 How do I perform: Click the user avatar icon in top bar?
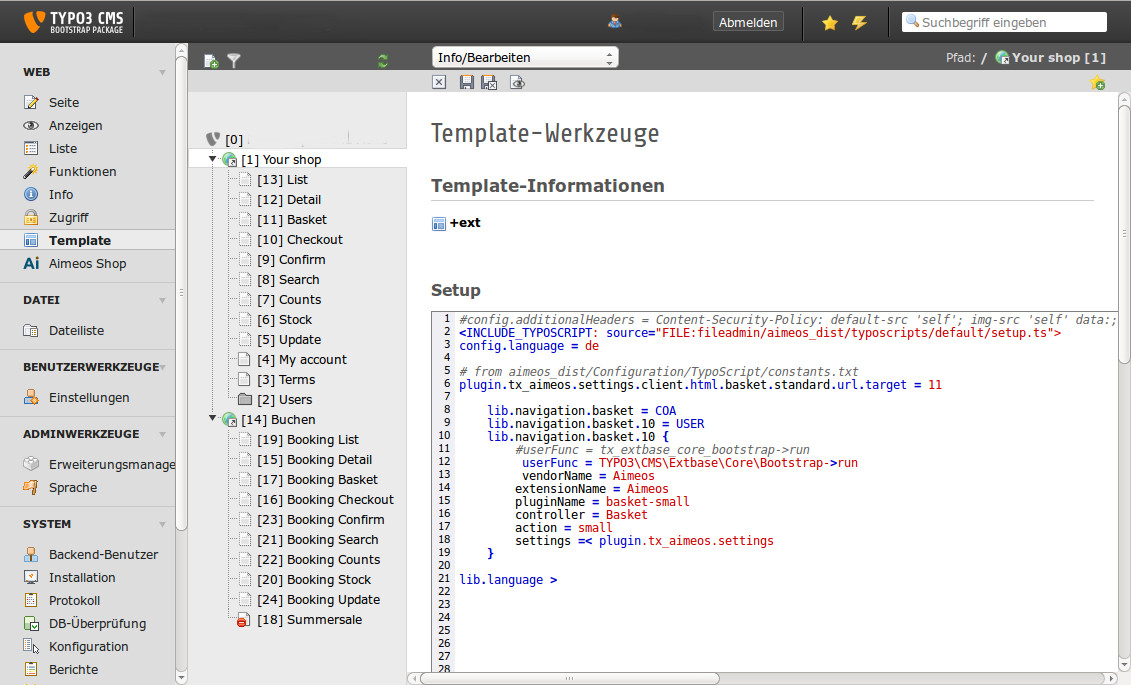coord(615,22)
